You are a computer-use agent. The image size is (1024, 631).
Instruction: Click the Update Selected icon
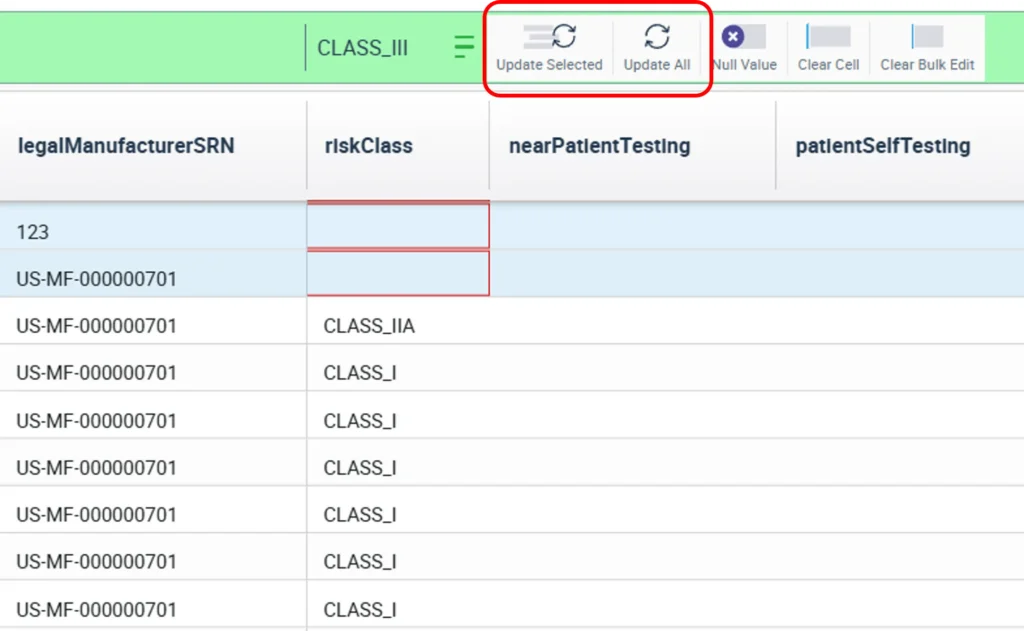pyautogui.click(x=549, y=37)
